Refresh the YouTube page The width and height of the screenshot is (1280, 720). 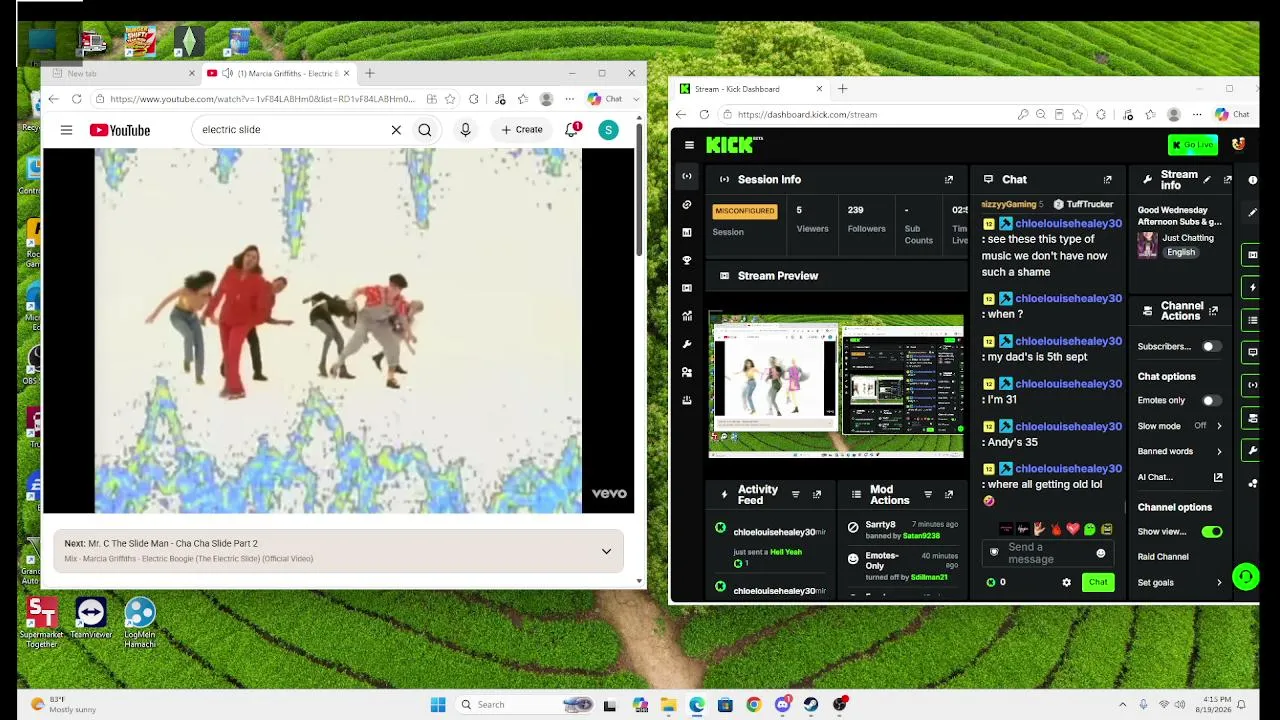[77, 99]
